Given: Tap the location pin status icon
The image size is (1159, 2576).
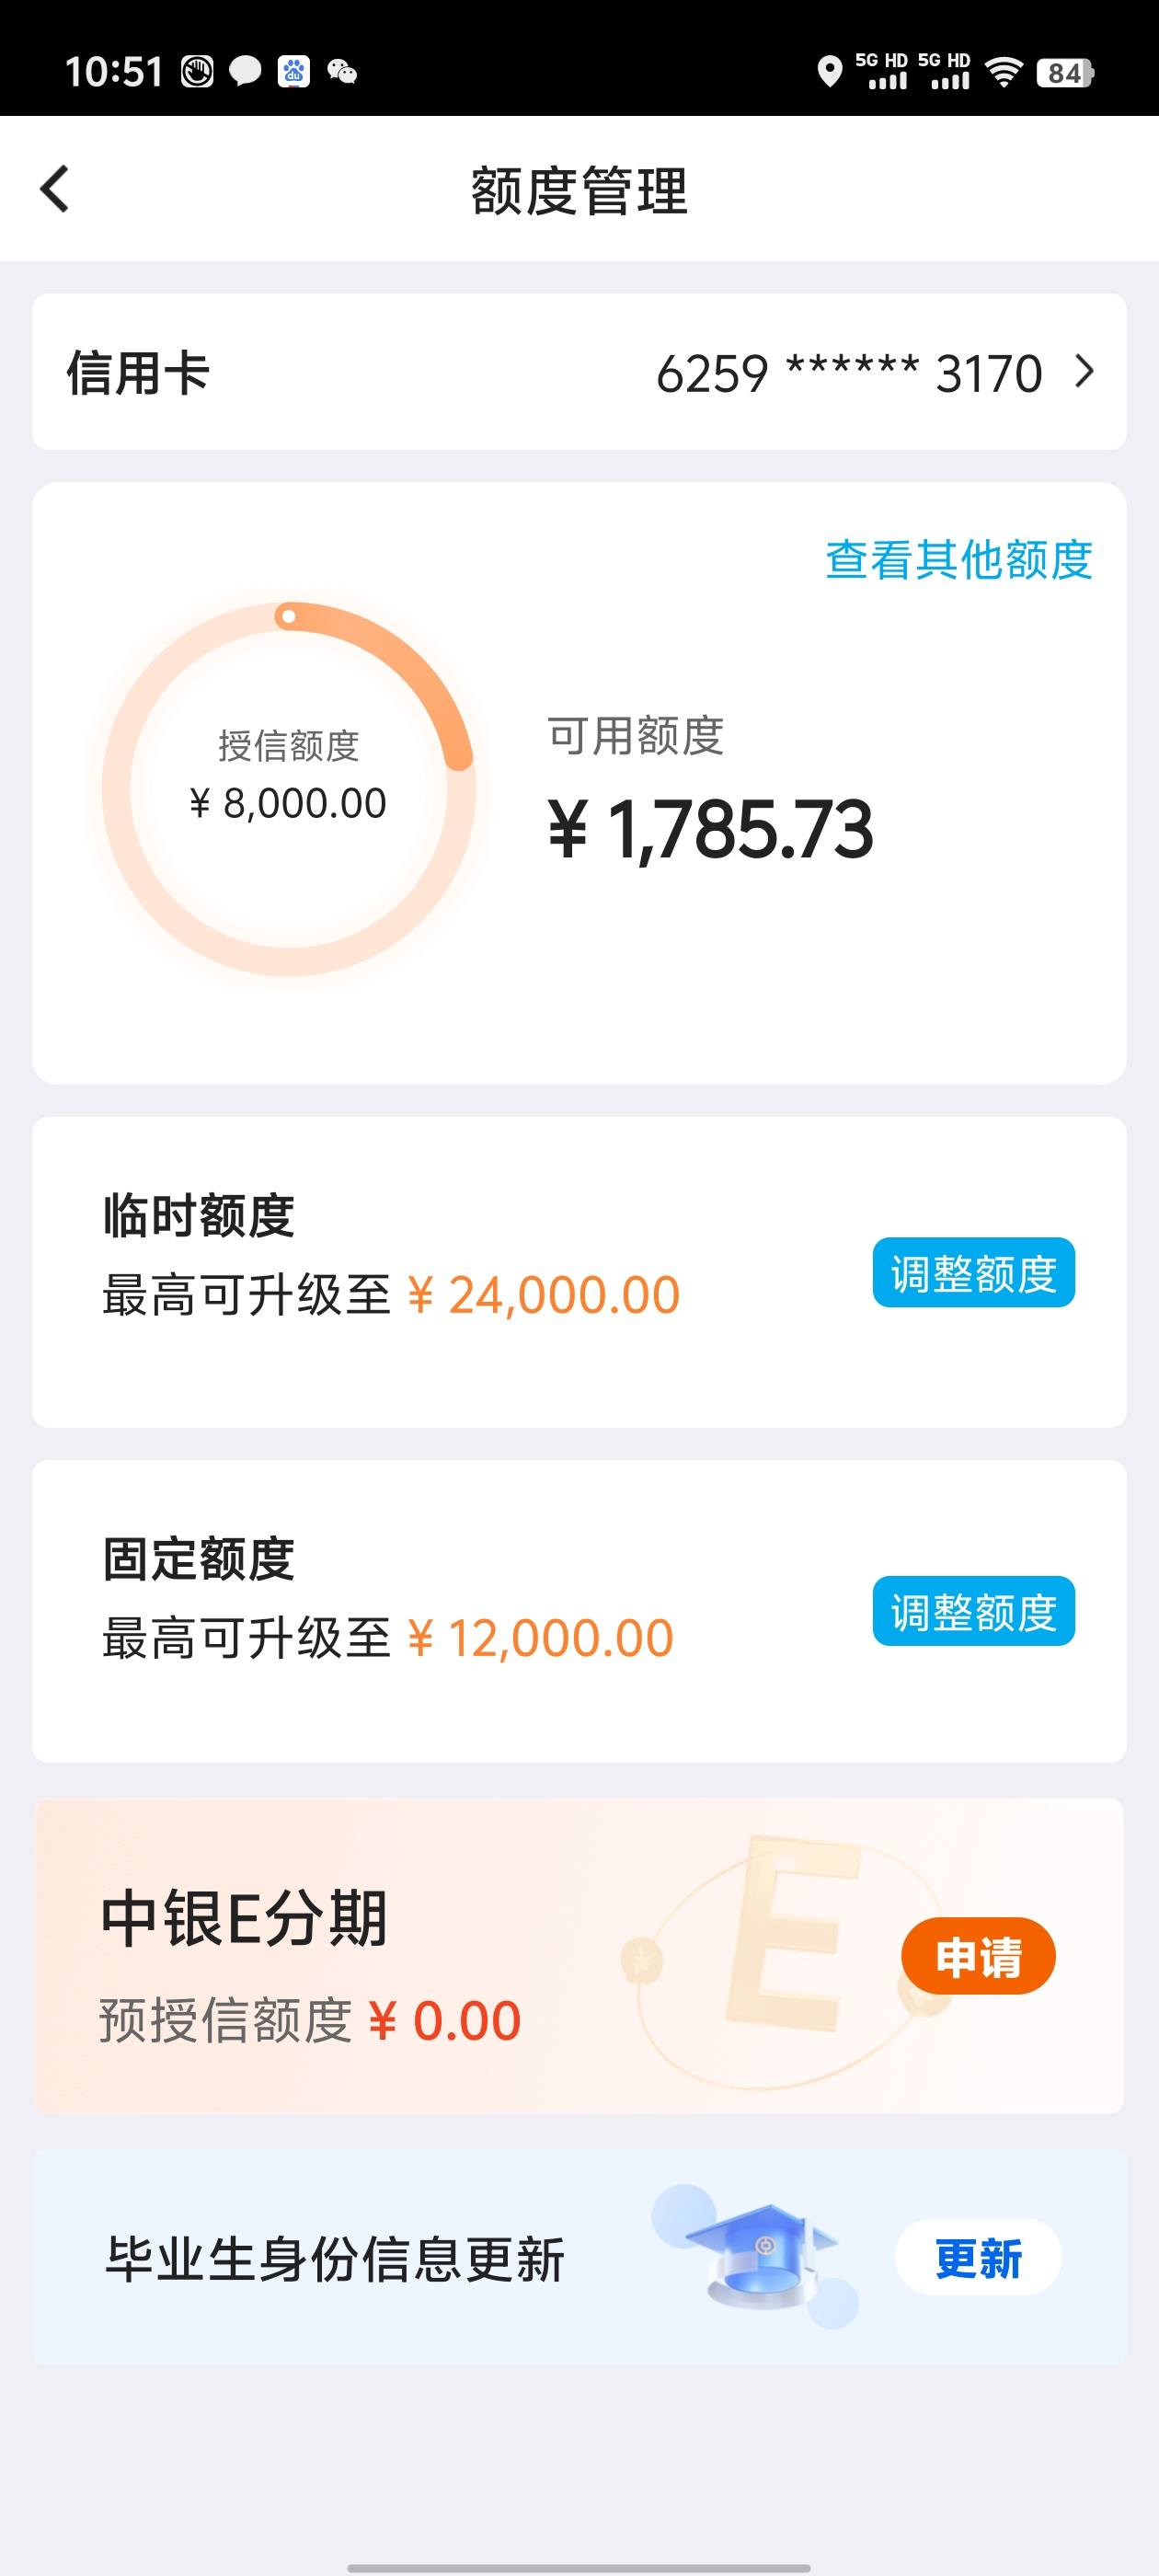Looking at the screenshot, I should (x=829, y=72).
